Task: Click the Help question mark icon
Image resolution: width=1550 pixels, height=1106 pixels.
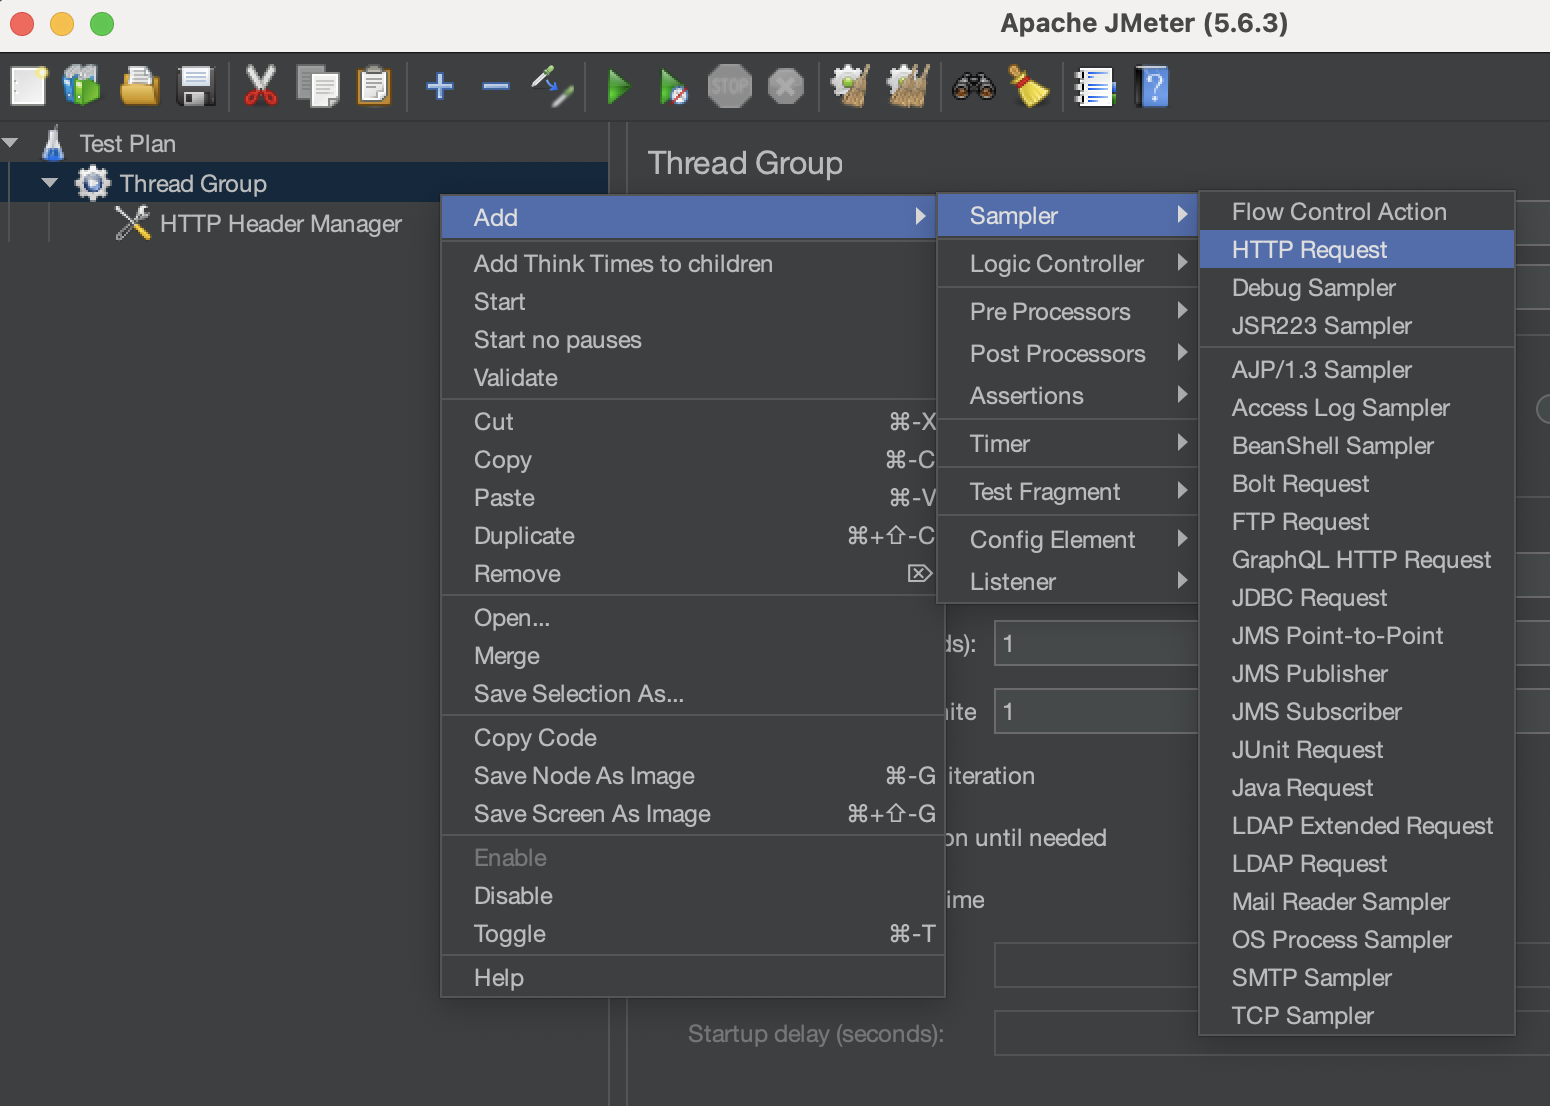Action: tap(1152, 87)
